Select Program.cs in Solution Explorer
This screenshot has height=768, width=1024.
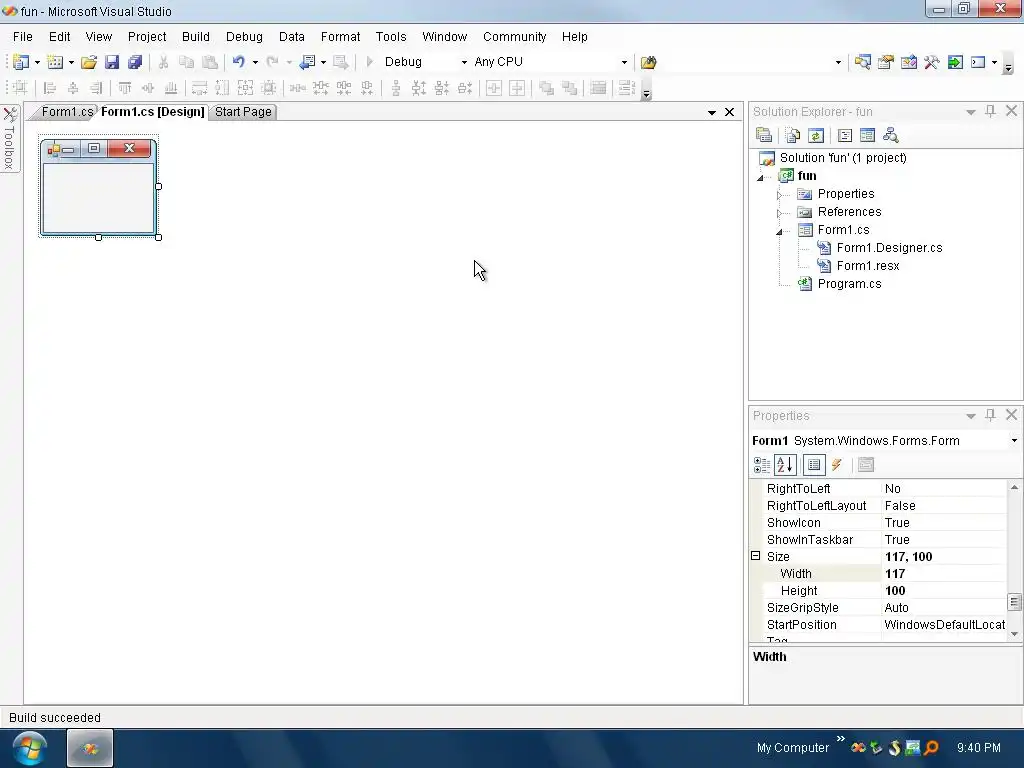849,283
